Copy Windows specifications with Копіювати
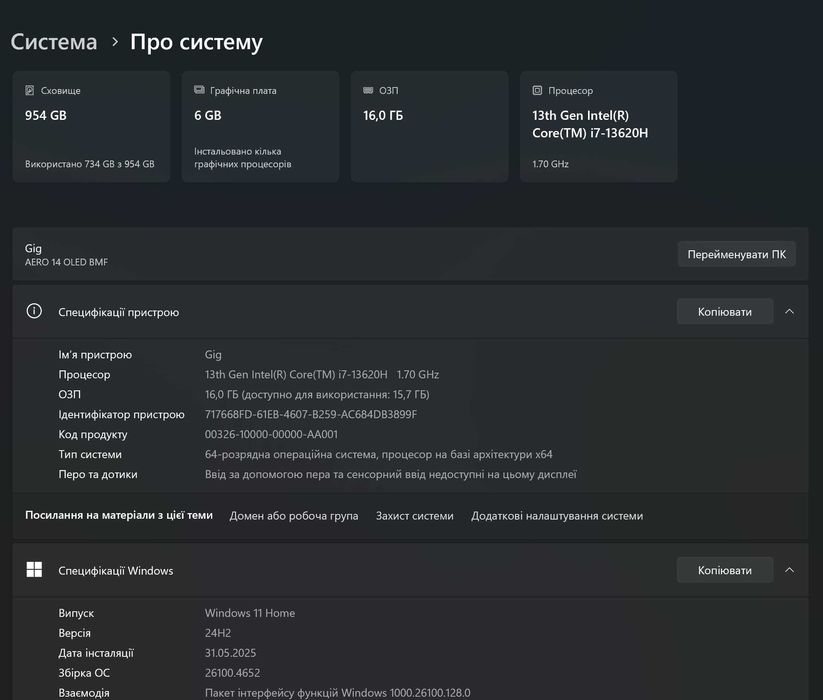The image size is (823, 700). pos(725,570)
